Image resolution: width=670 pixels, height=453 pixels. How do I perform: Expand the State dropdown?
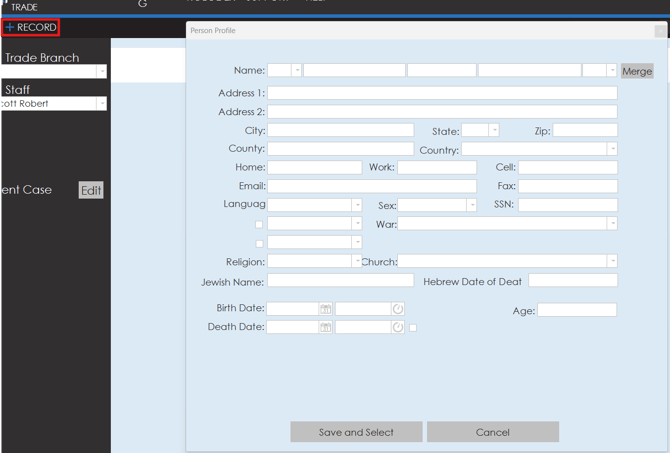494,131
